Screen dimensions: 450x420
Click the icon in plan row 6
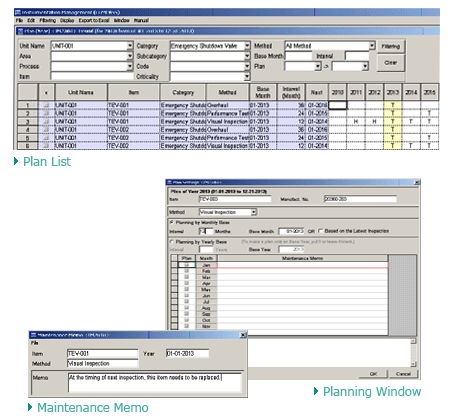pyautogui.click(x=46, y=146)
